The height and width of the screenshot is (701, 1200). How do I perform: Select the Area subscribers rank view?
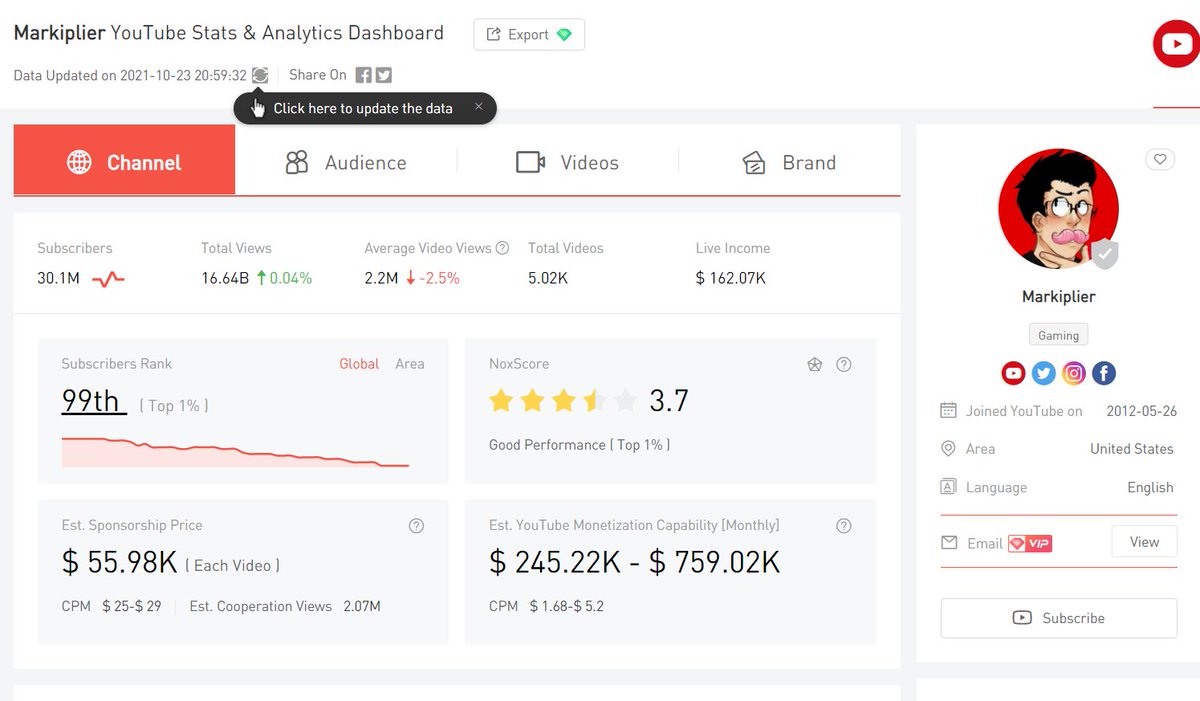point(410,364)
